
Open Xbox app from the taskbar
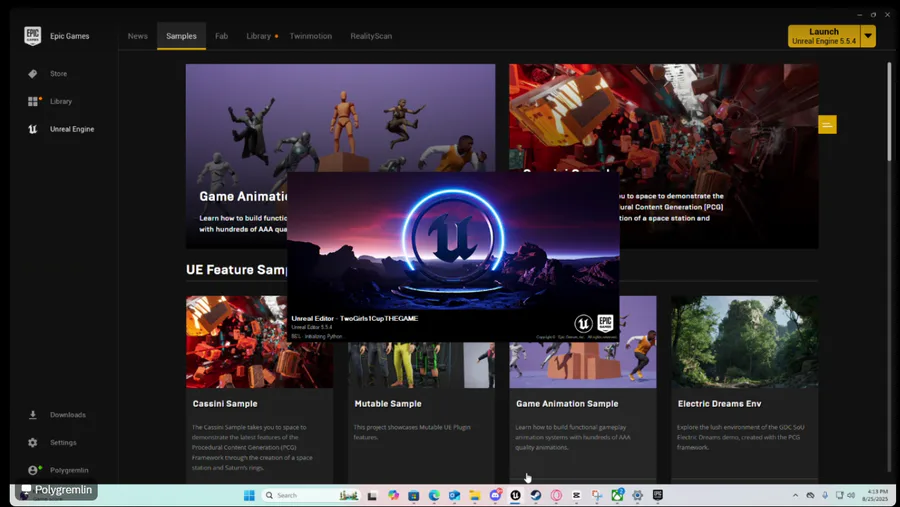click(618, 495)
